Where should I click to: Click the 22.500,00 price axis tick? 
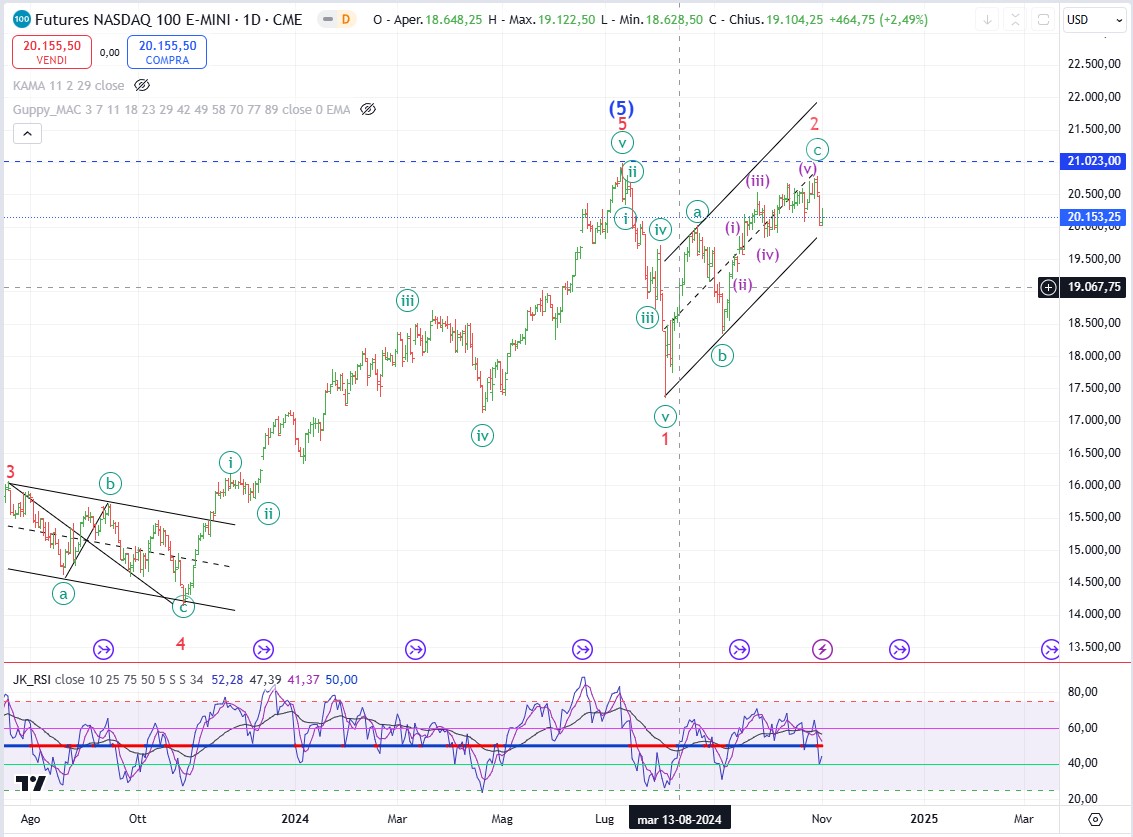point(1094,64)
